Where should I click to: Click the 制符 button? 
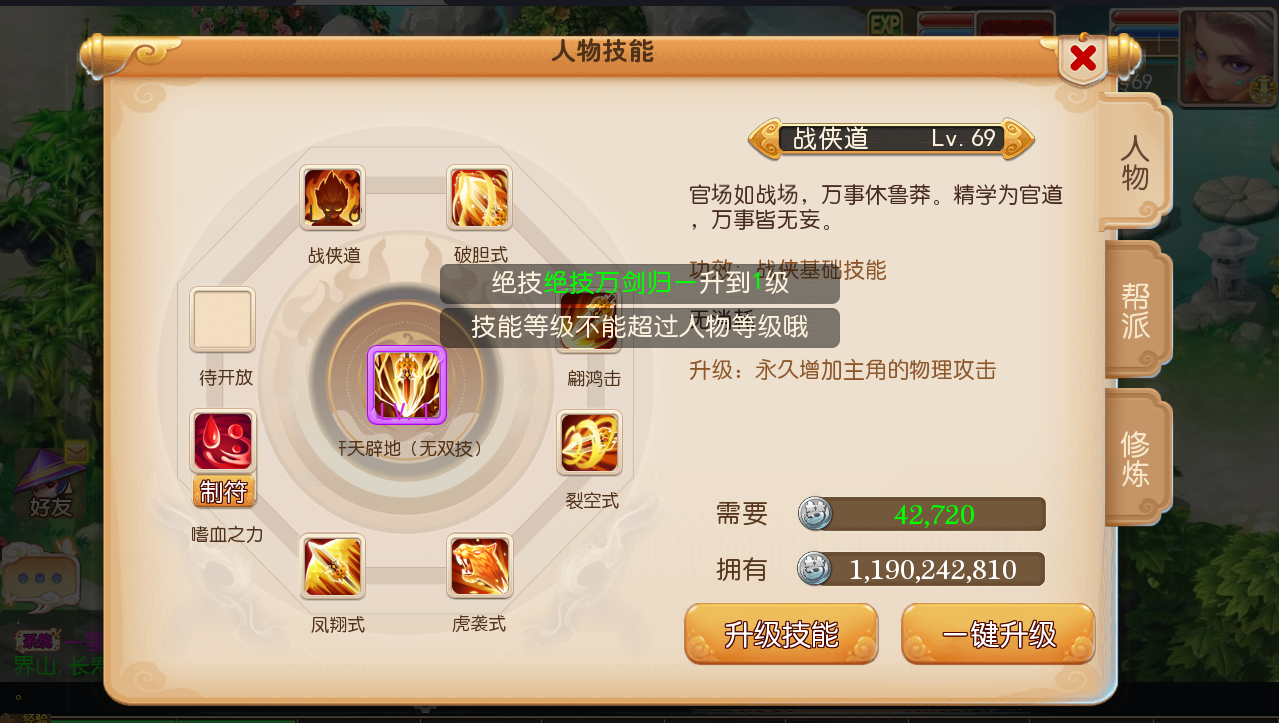(224, 491)
